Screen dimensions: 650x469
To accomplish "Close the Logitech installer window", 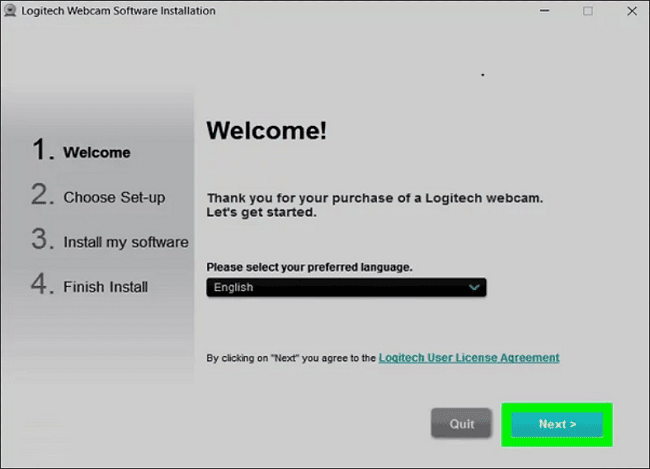I will pos(632,11).
